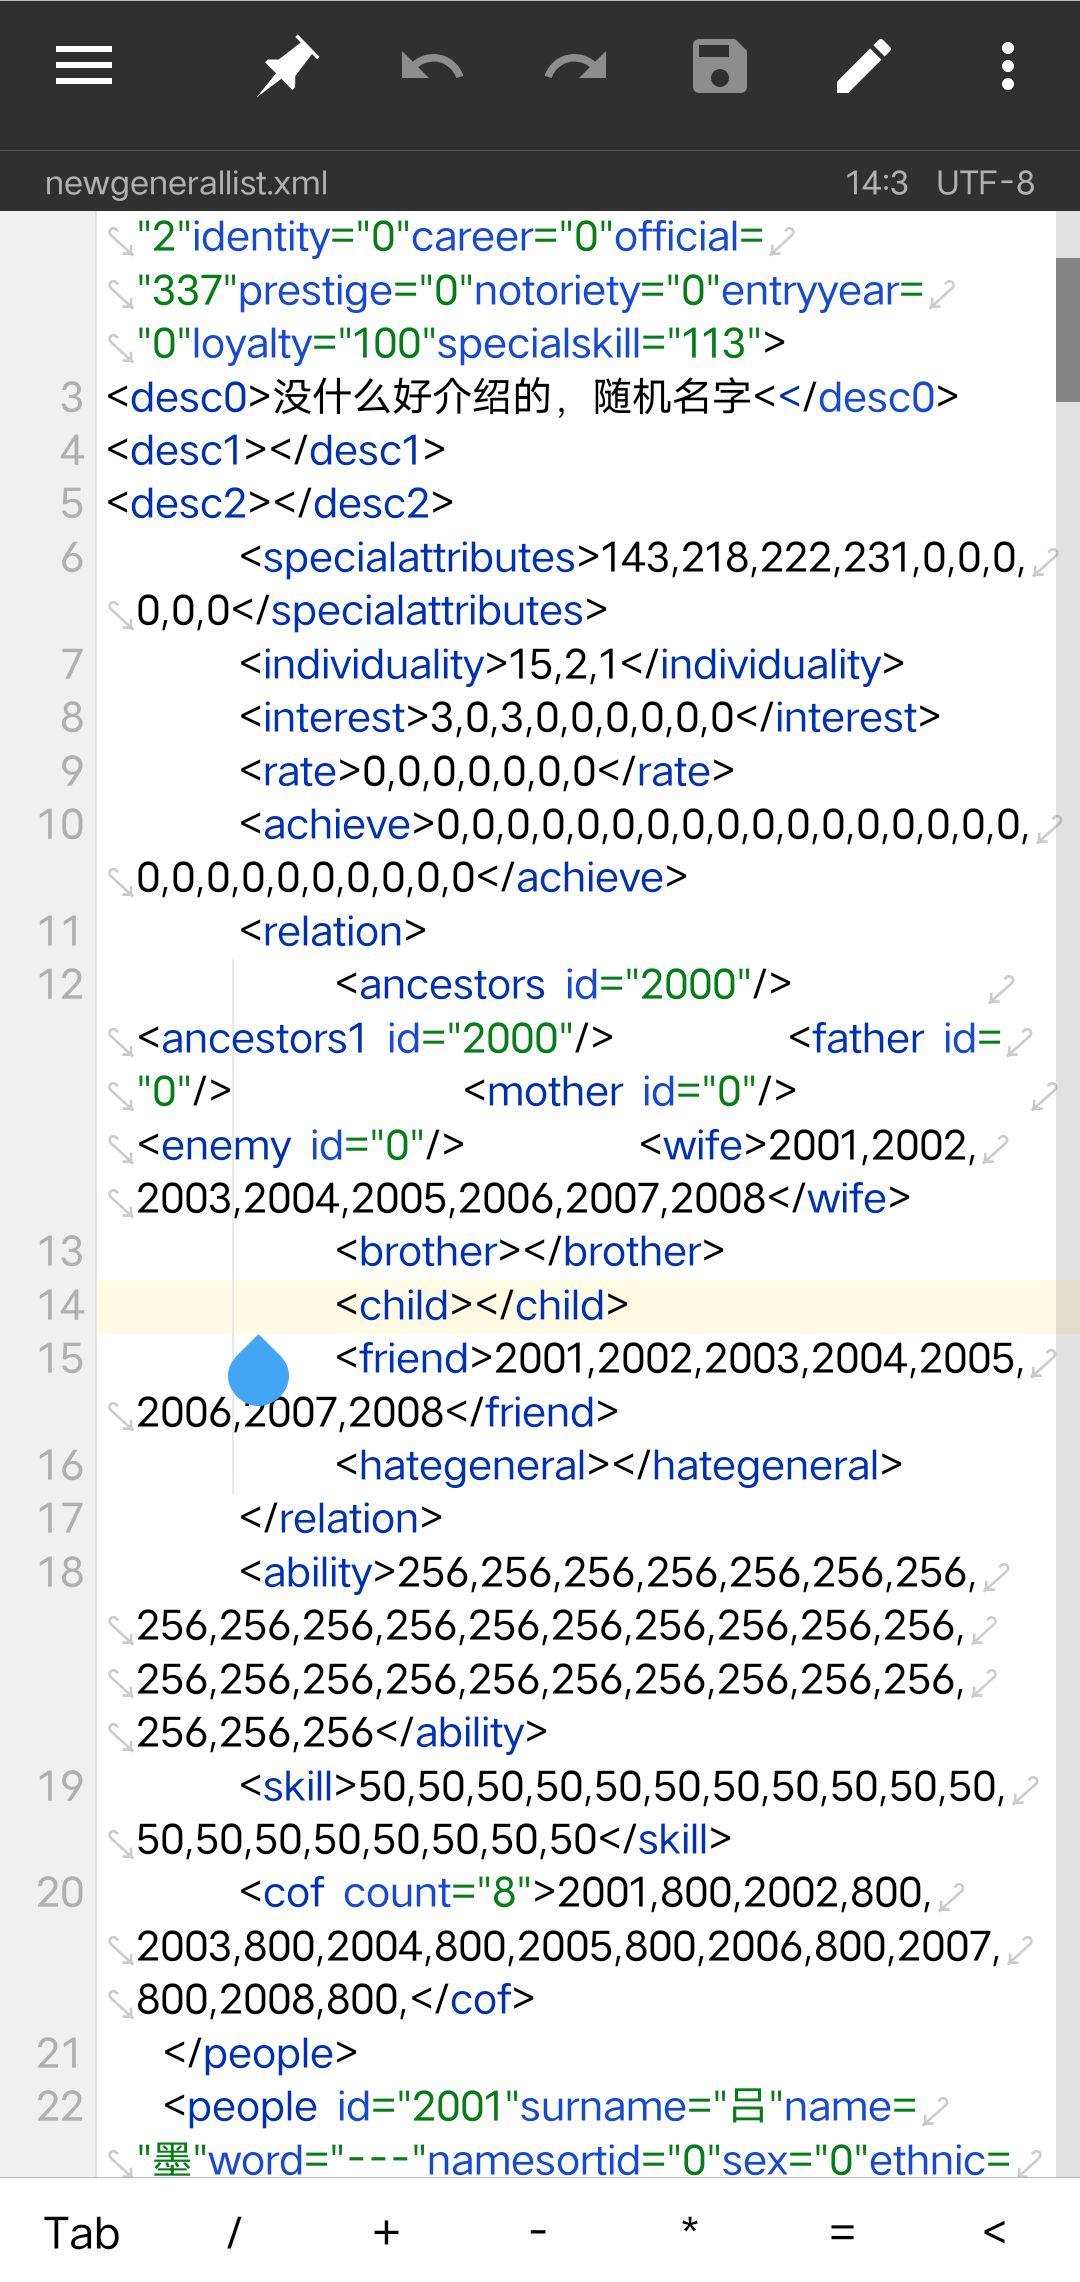
Task: Insert slash from the shortcut bar
Action: (x=234, y=2233)
